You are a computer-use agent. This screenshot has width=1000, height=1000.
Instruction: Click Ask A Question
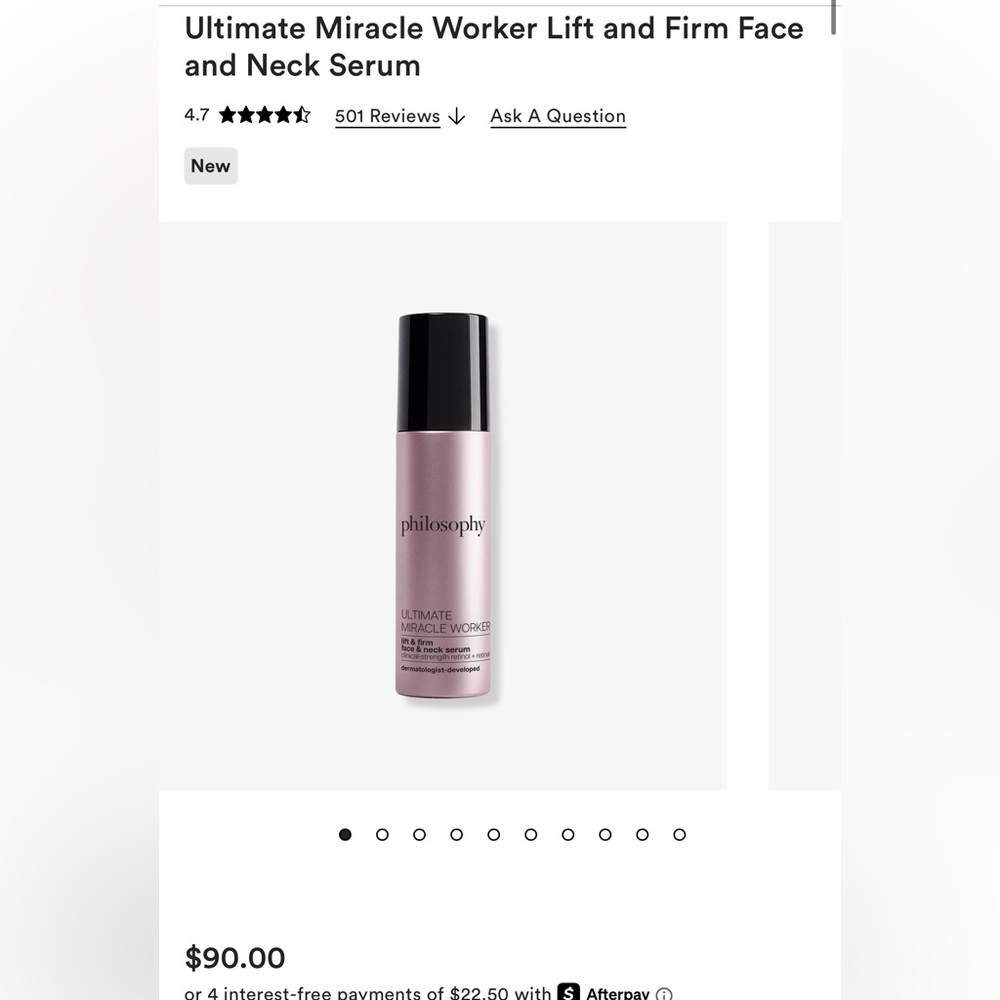(x=557, y=116)
